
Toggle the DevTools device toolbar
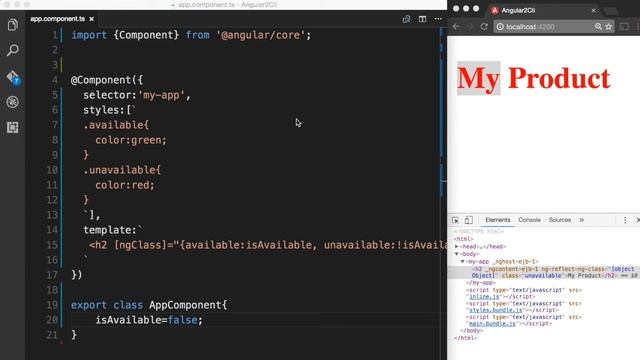pos(469,220)
